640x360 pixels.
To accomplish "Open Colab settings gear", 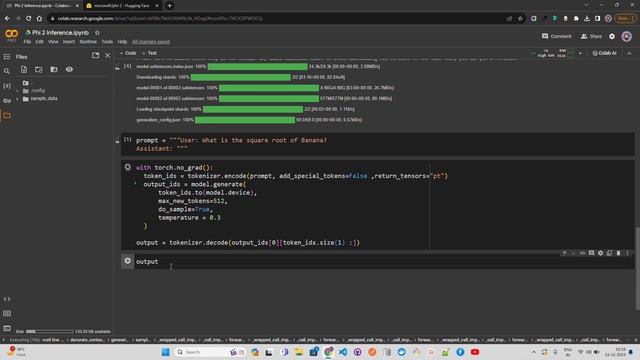I will [612, 36].
